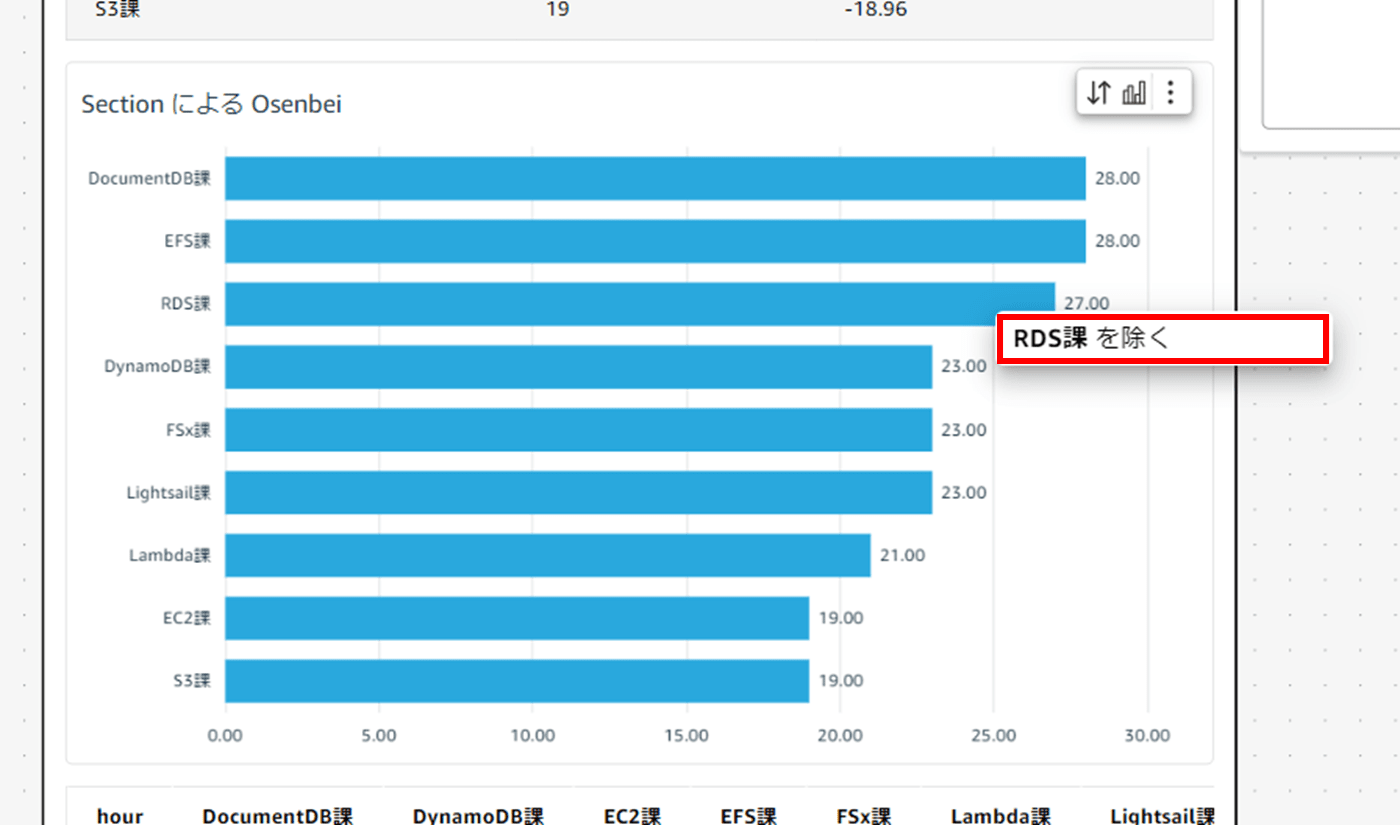Viewport: 1400px width, 825px height.
Task: Click the EC2課 bar
Action: tap(517, 618)
